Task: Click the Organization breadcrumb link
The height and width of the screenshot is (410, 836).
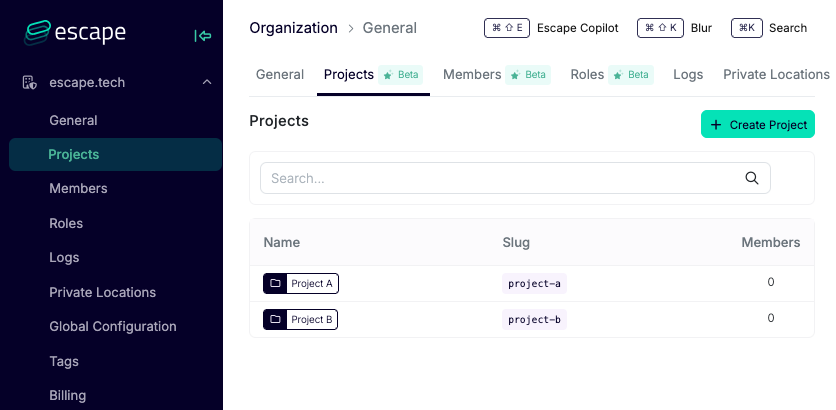Action: point(293,28)
